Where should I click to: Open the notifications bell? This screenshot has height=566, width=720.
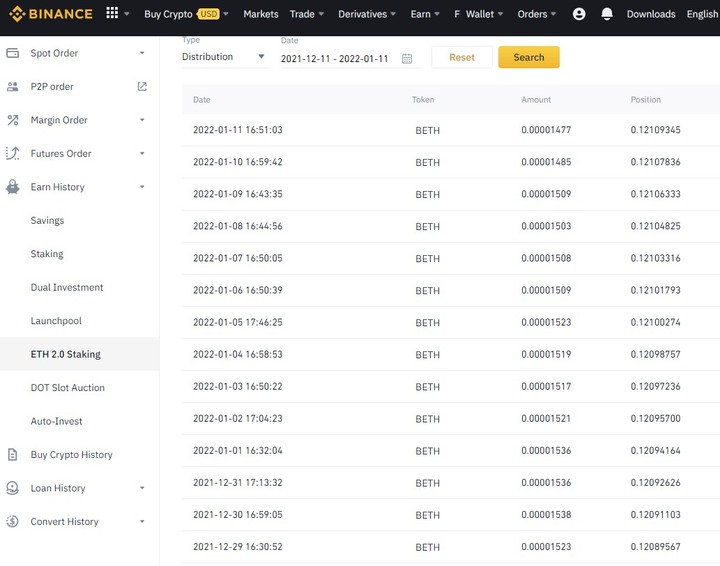pyautogui.click(x=607, y=14)
